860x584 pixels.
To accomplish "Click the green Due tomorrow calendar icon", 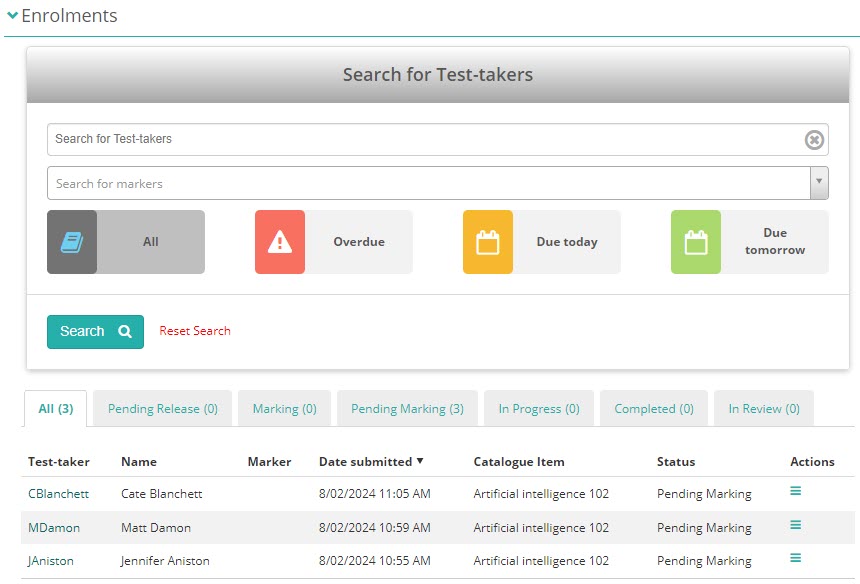I will pyautogui.click(x=696, y=242).
